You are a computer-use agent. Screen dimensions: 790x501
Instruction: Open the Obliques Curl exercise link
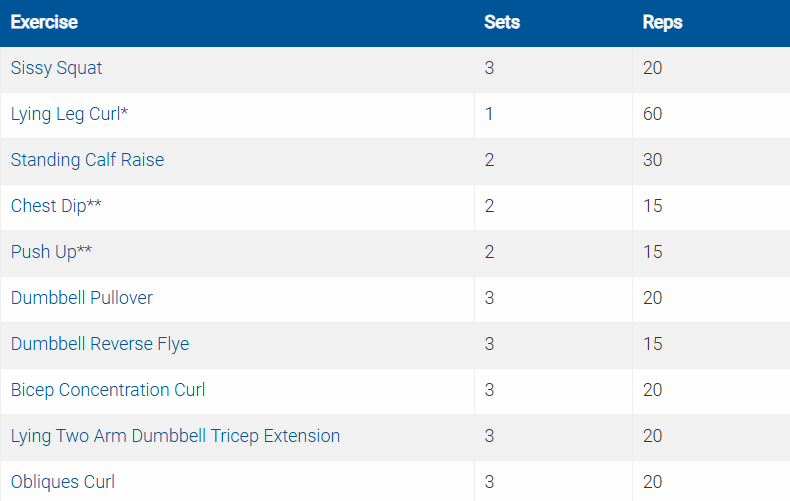tap(63, 482)
